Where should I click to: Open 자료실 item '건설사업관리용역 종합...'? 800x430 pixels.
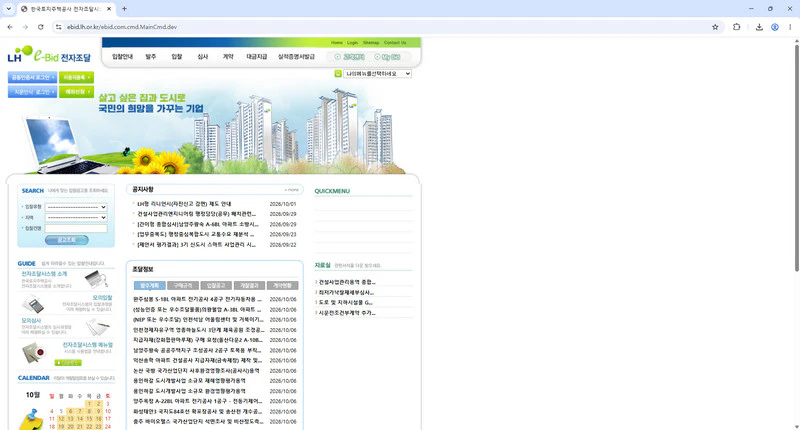347,282
